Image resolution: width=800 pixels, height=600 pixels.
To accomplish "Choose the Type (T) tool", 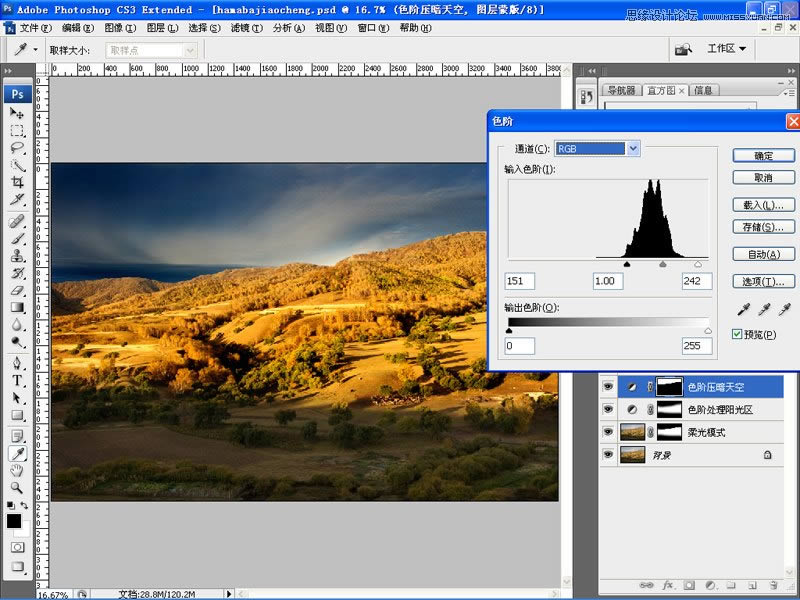I will pyautogui.click(x=17, y=381).
